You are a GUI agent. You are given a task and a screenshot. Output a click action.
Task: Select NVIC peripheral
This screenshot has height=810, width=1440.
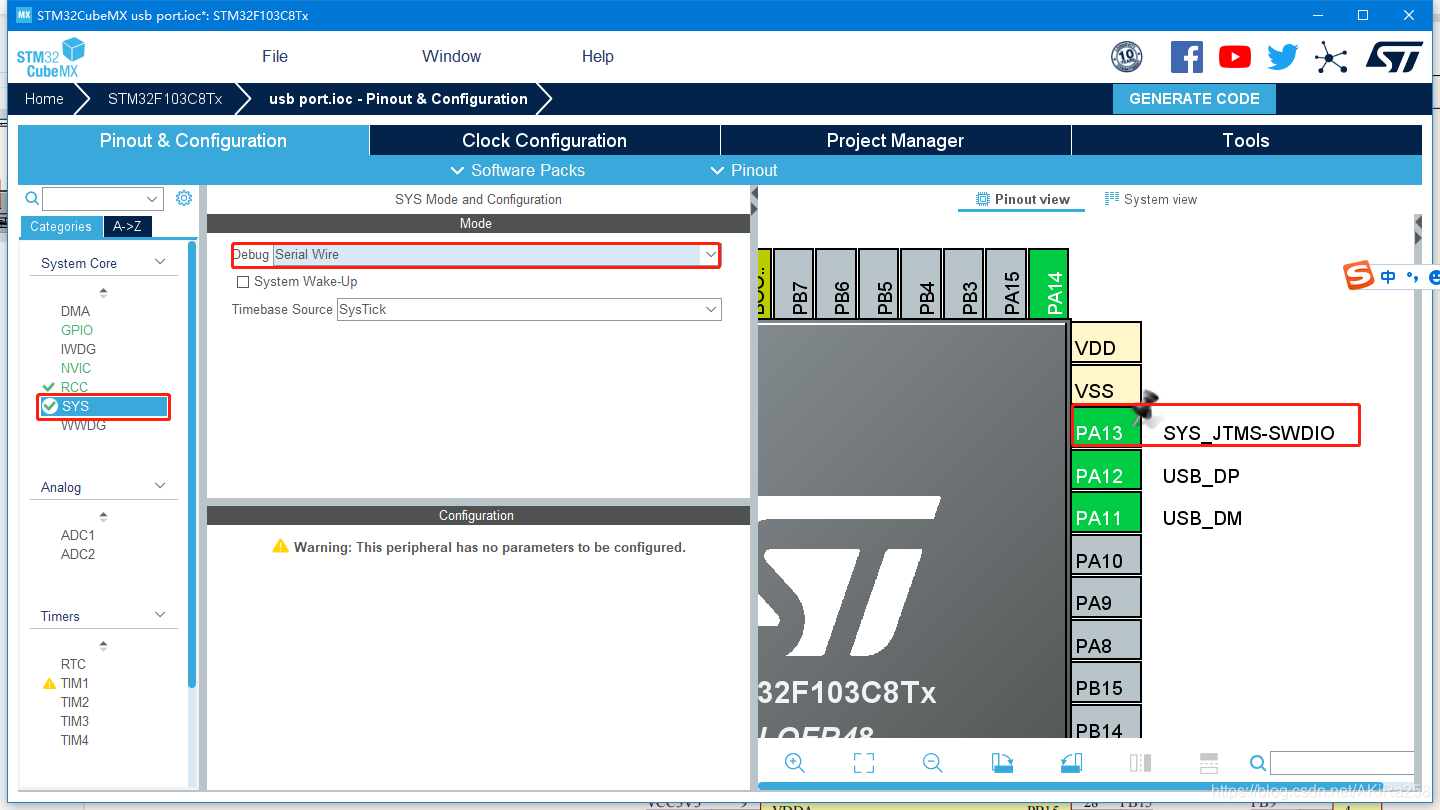[x=76, y=368]
